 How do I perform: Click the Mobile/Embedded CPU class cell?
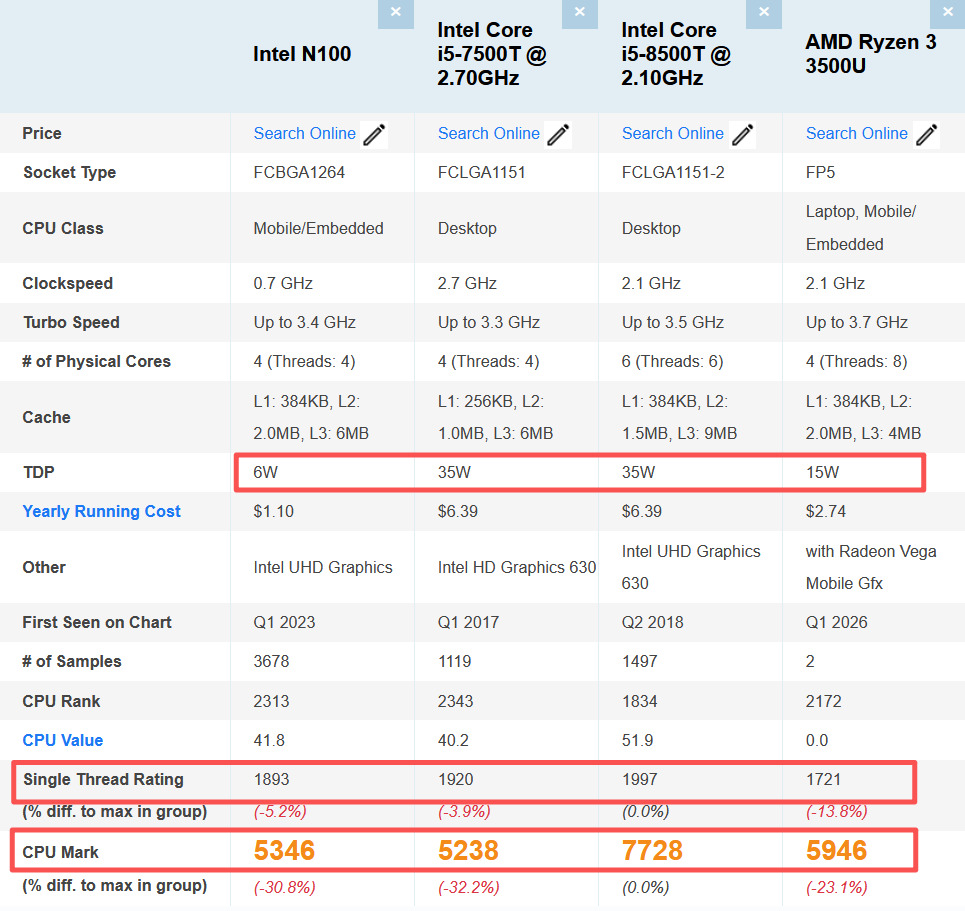point(318,228)
